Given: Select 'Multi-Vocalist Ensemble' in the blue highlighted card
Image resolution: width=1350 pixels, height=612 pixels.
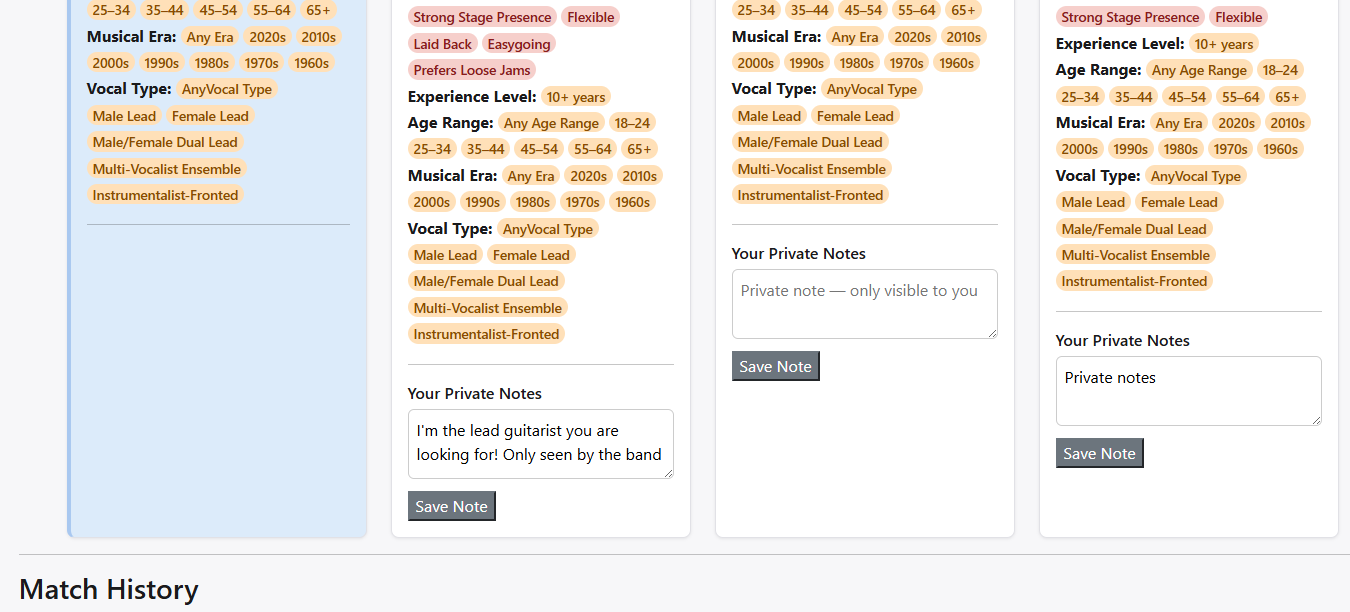Looking at the screenshot, I should (x=166, y=169).
